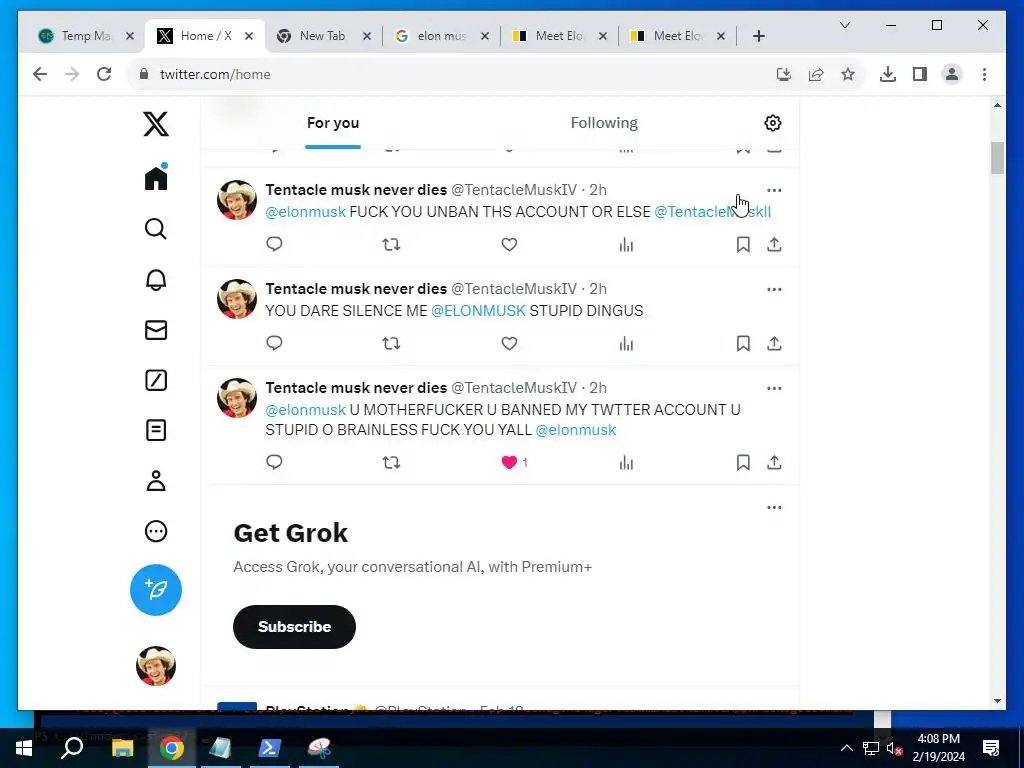The image size is (1024, 768).
Task: Open Explore search magnifier in sidebar
Action: 155,229
